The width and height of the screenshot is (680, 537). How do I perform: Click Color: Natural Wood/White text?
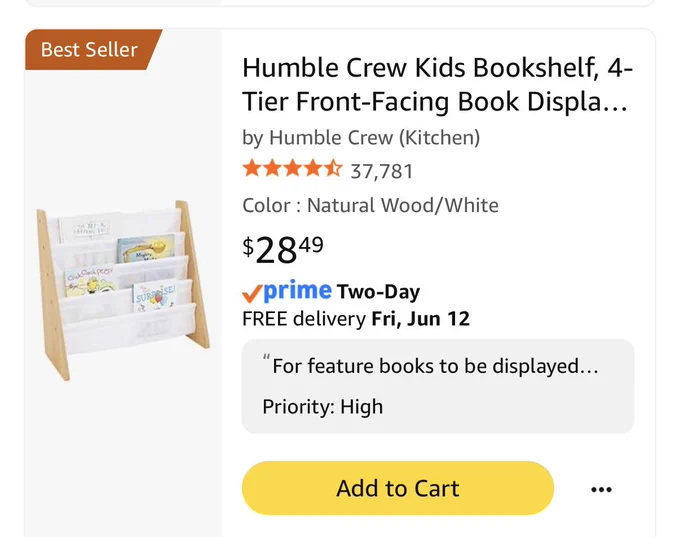pos(370,205)
